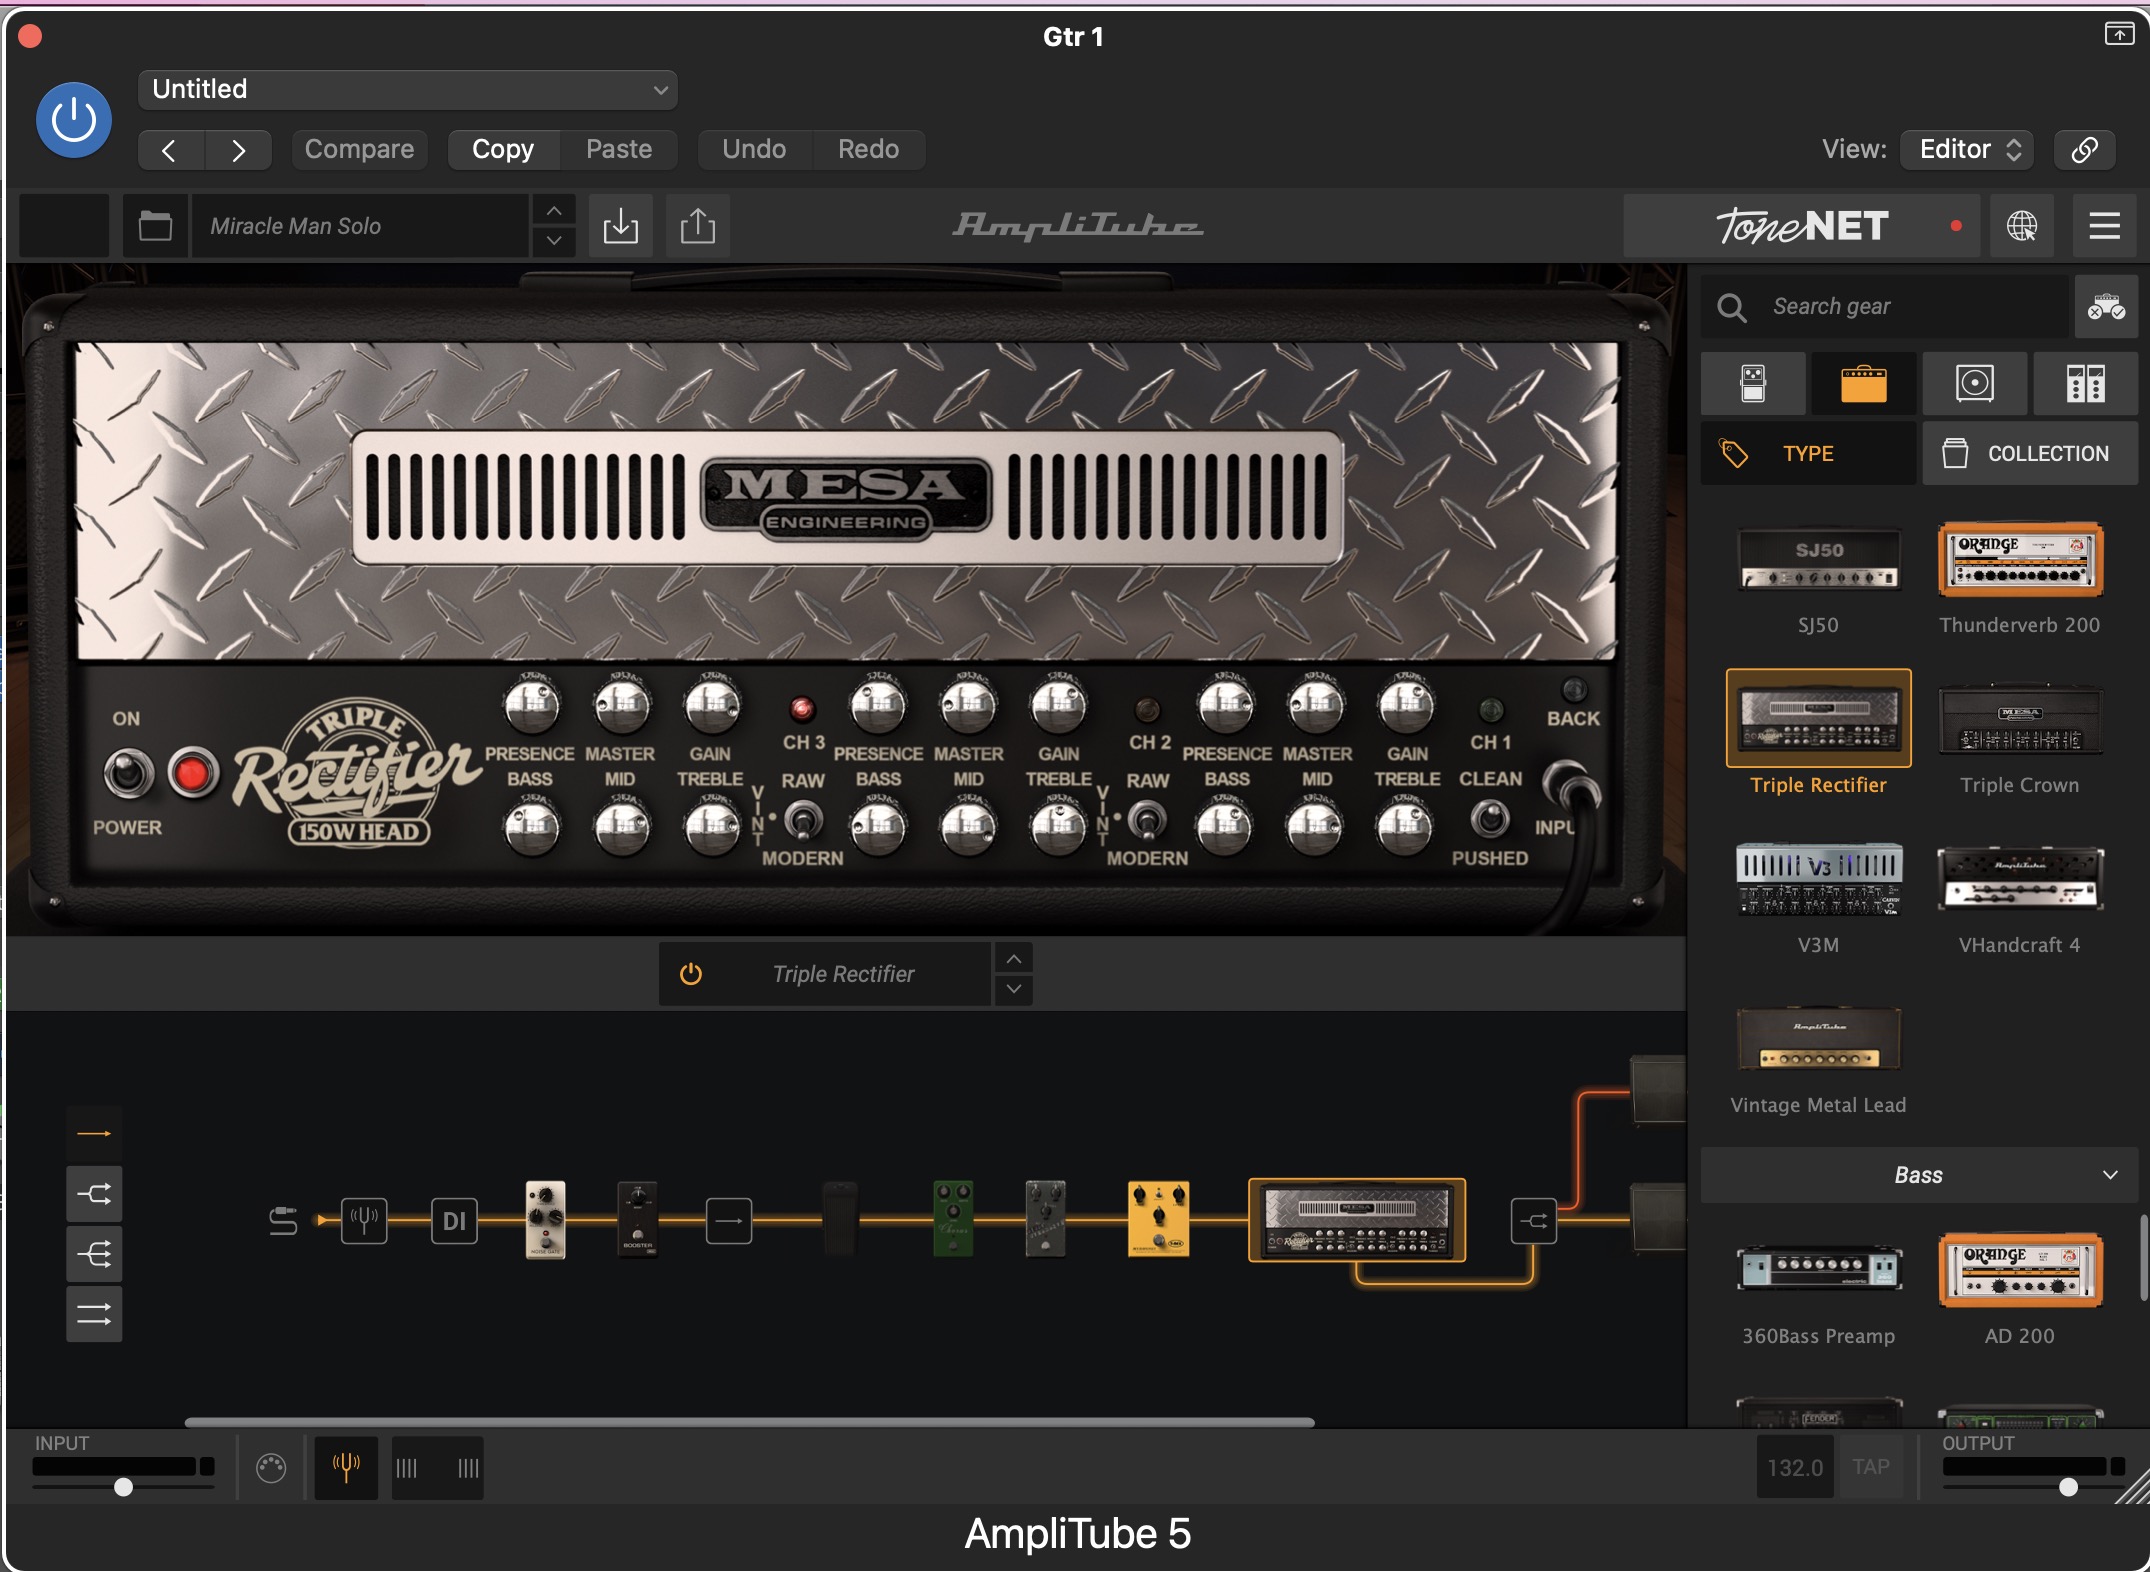Image resolution: width=2150 pixels, height=1572 pixels.
Task: Go to previous preset with left arrow
Action: [171, 150]
